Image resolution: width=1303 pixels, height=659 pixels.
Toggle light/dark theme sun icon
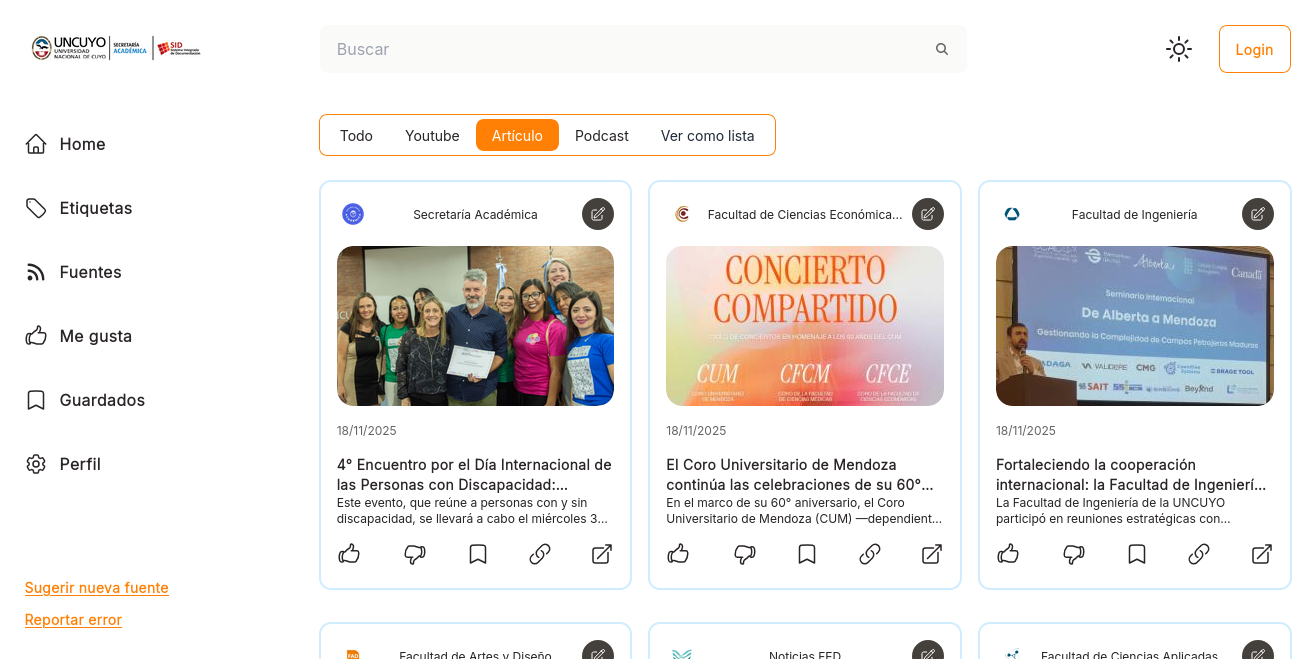[1179, 49]
